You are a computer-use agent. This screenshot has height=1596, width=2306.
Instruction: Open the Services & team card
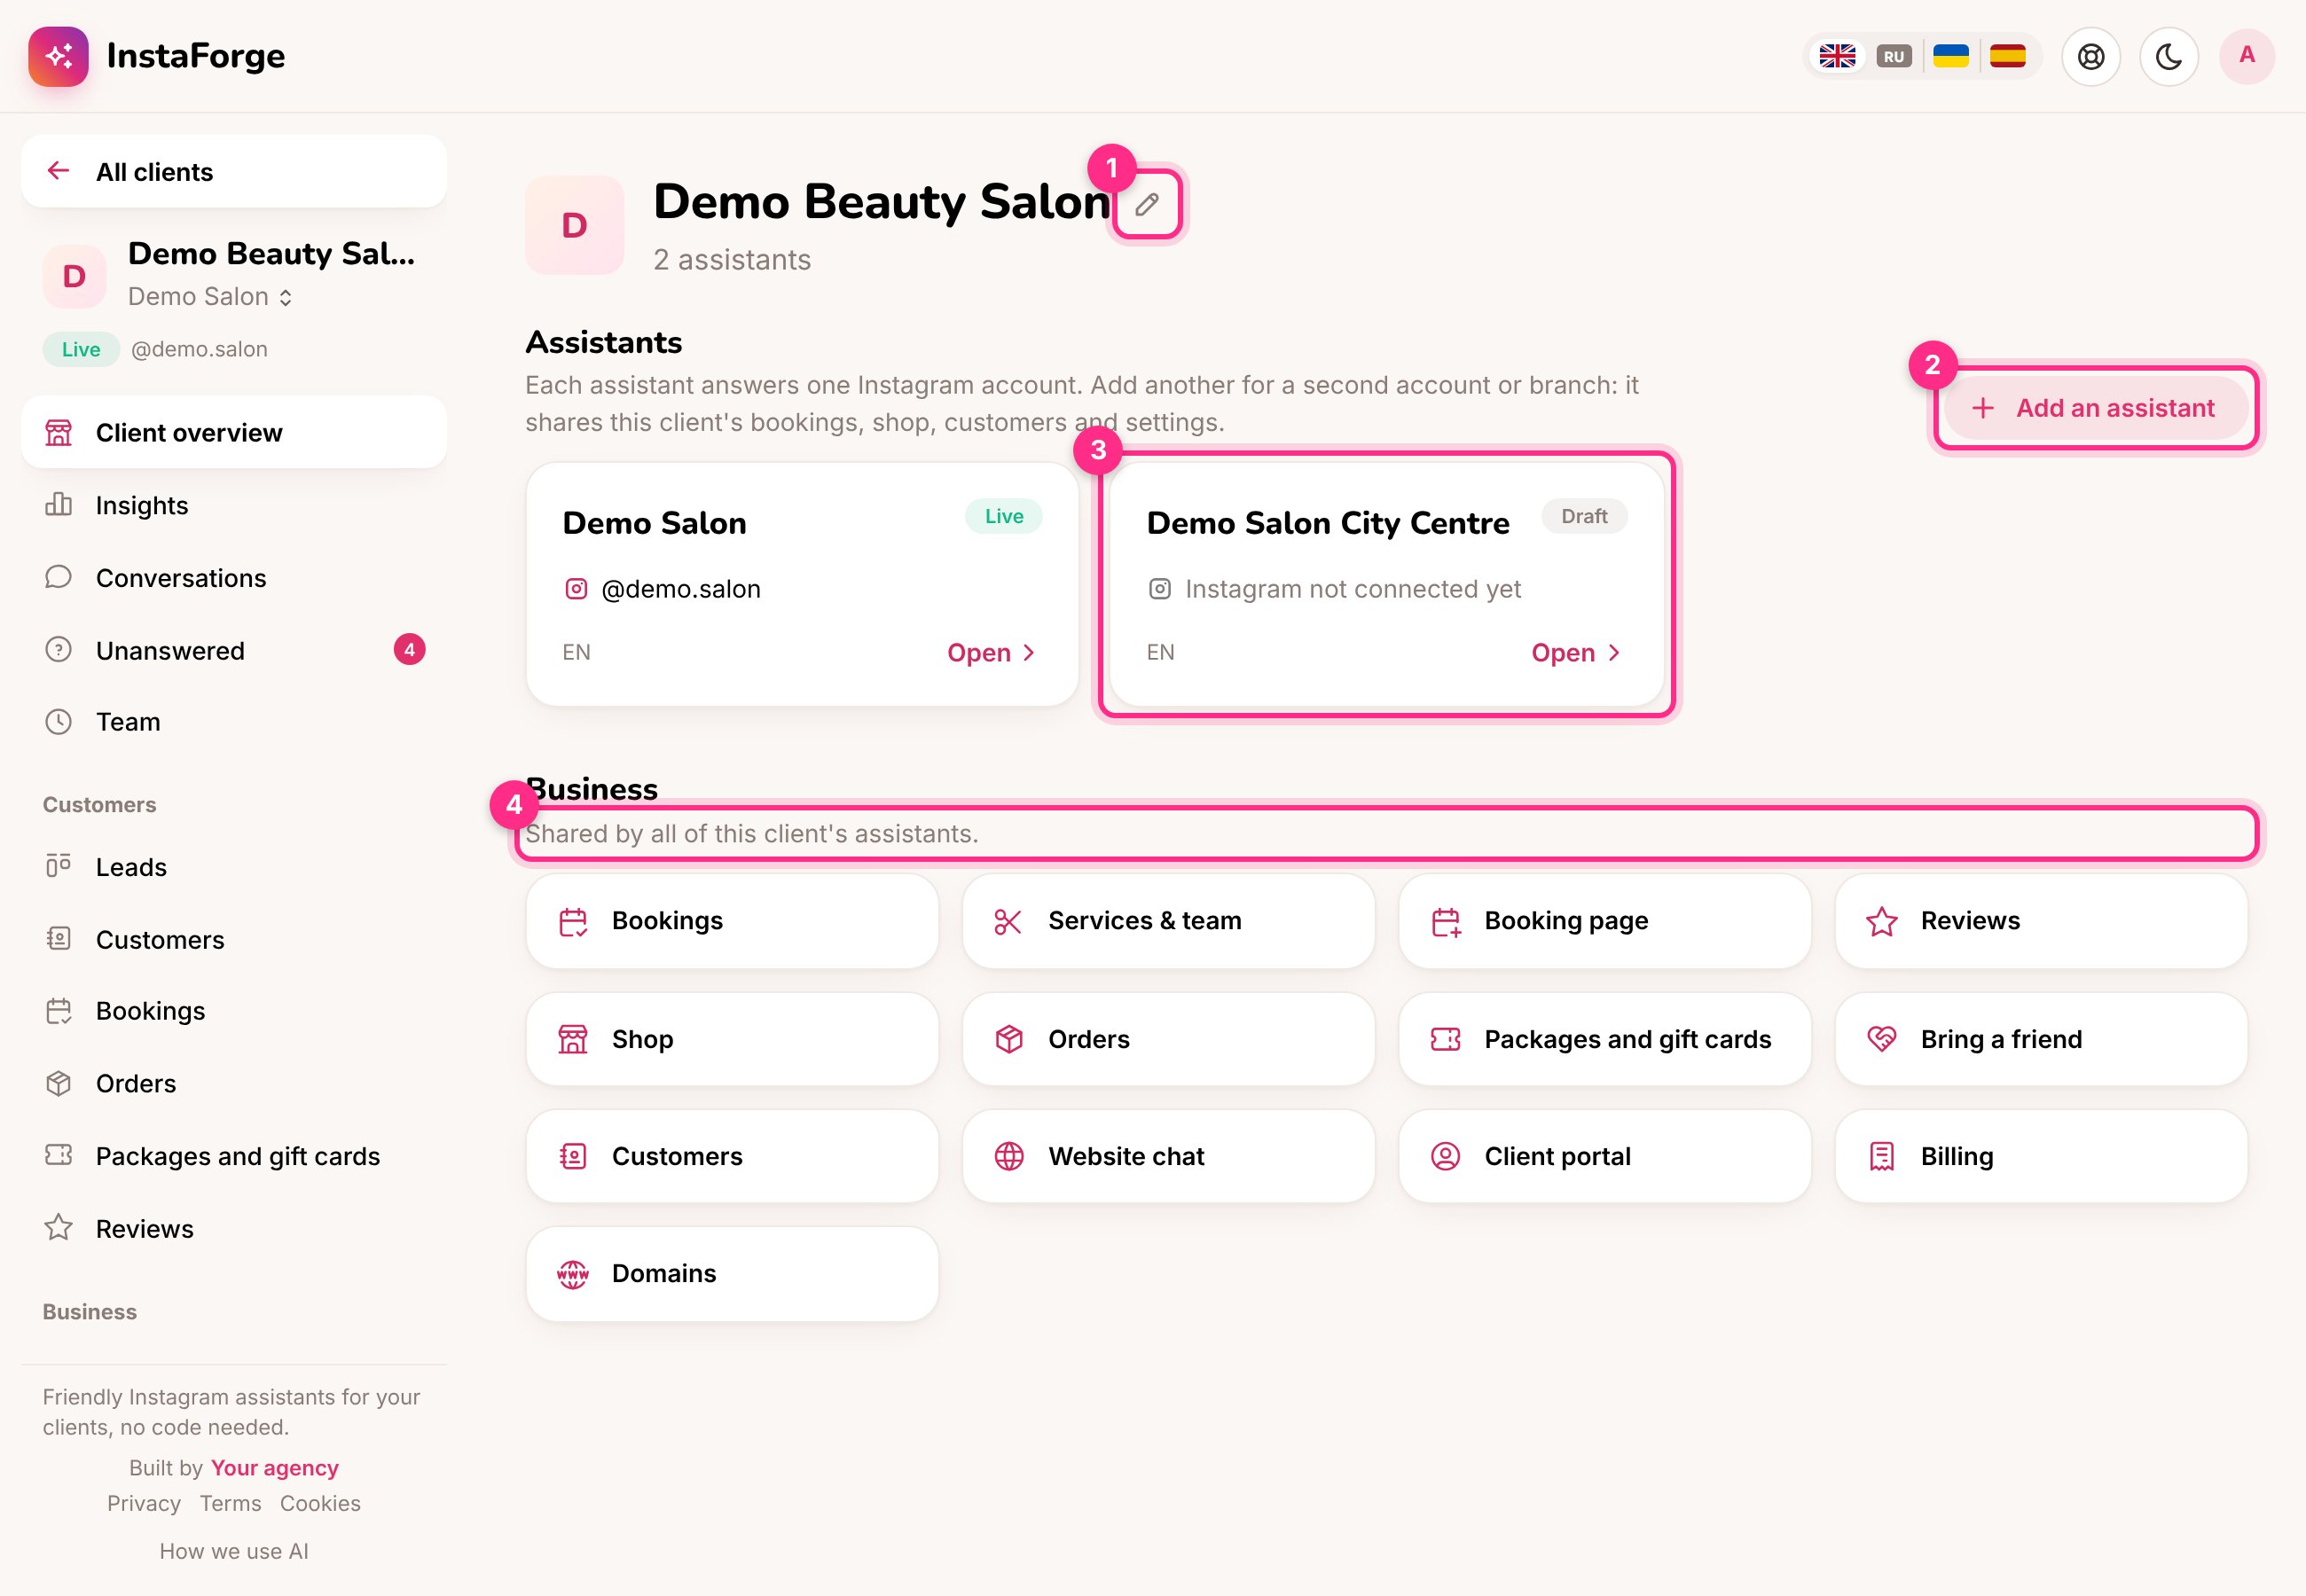tap(1168, 921)
